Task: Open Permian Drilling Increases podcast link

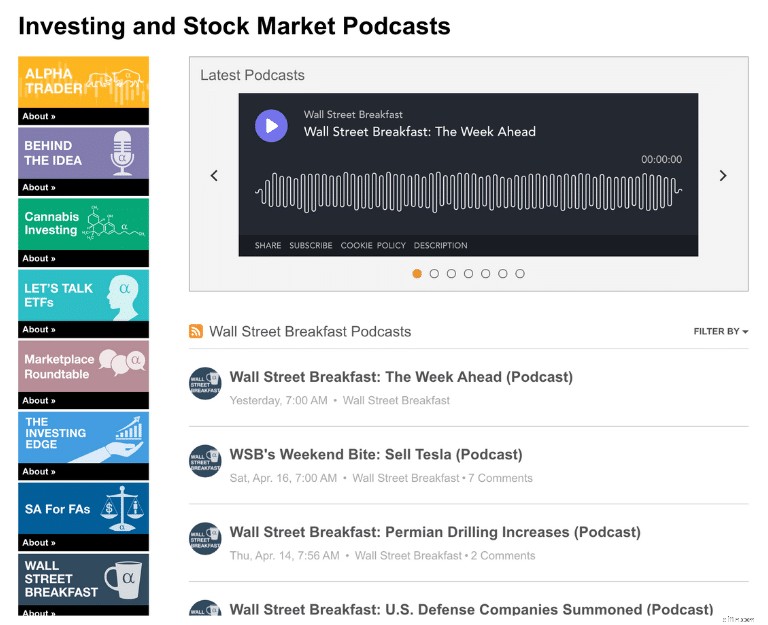Action: (x=435, y=532)
